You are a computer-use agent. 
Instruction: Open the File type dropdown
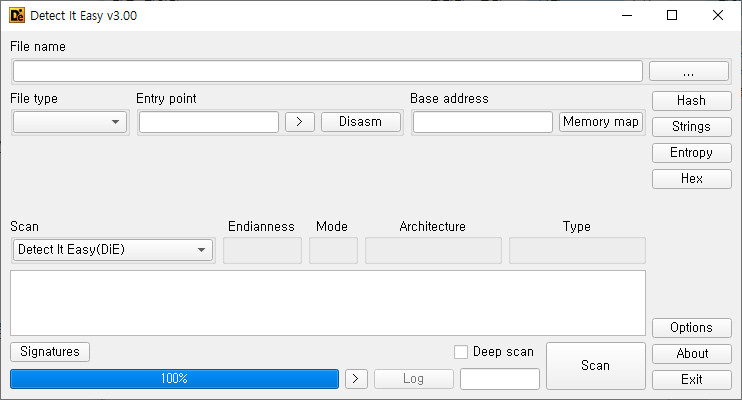[x=70, y=122]
